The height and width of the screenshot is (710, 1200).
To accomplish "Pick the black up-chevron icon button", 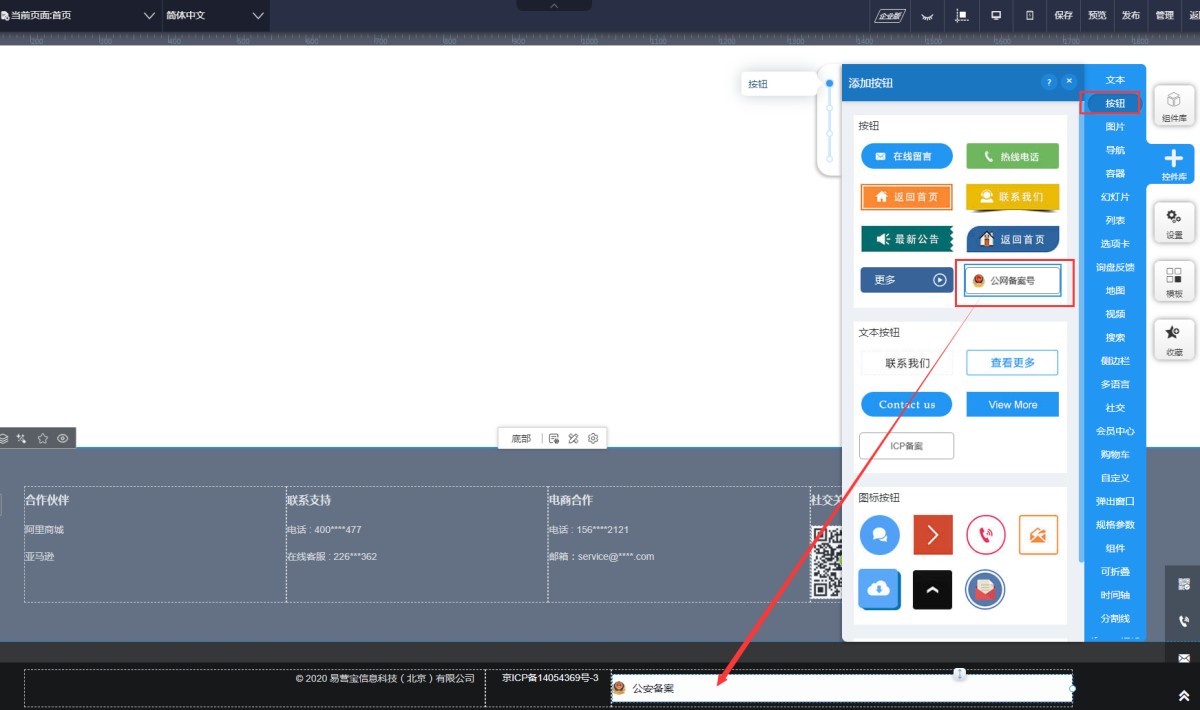I will [933, 590].
